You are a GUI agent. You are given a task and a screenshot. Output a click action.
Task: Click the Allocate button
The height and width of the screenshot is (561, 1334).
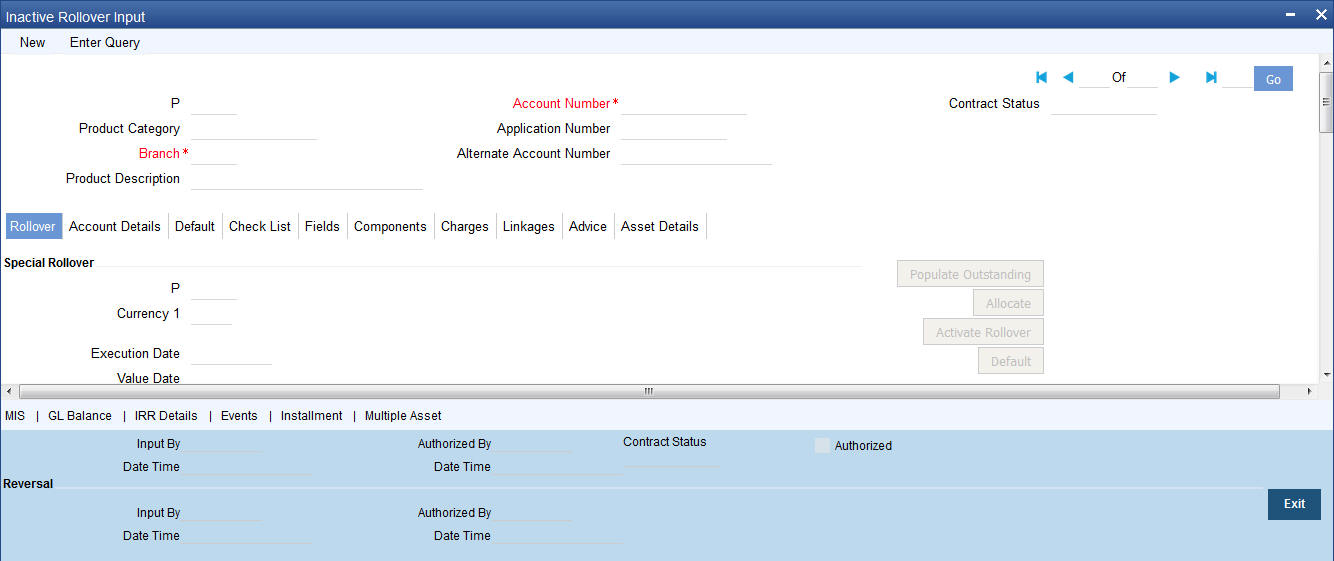pos(1008,303)
